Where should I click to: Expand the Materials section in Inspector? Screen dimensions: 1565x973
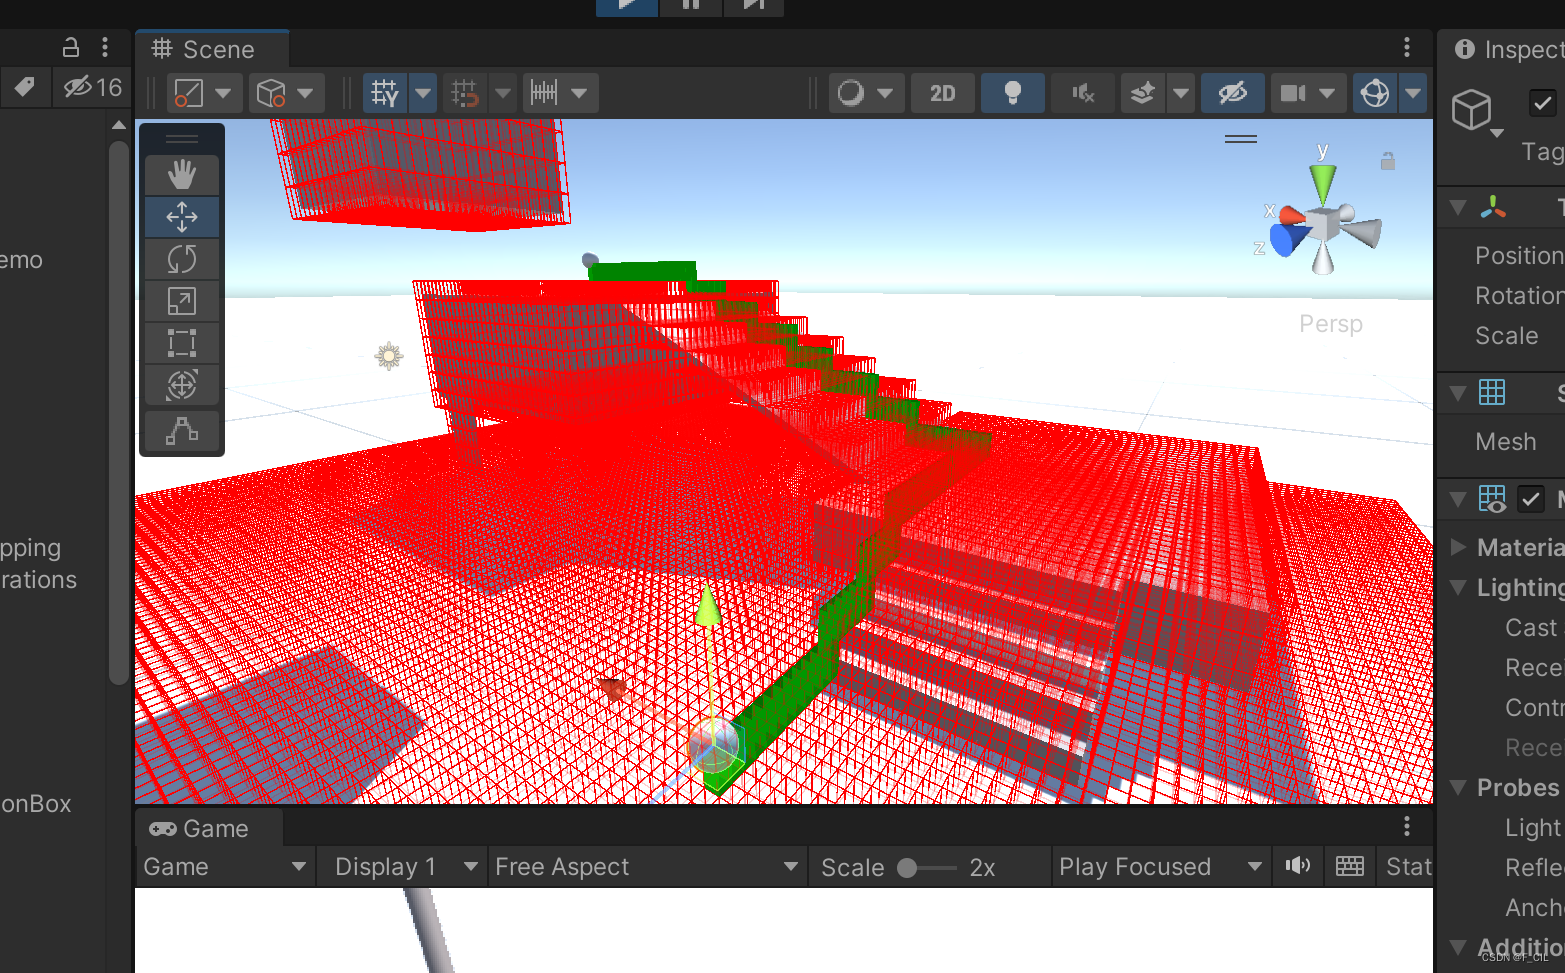tap(1459, 547)
